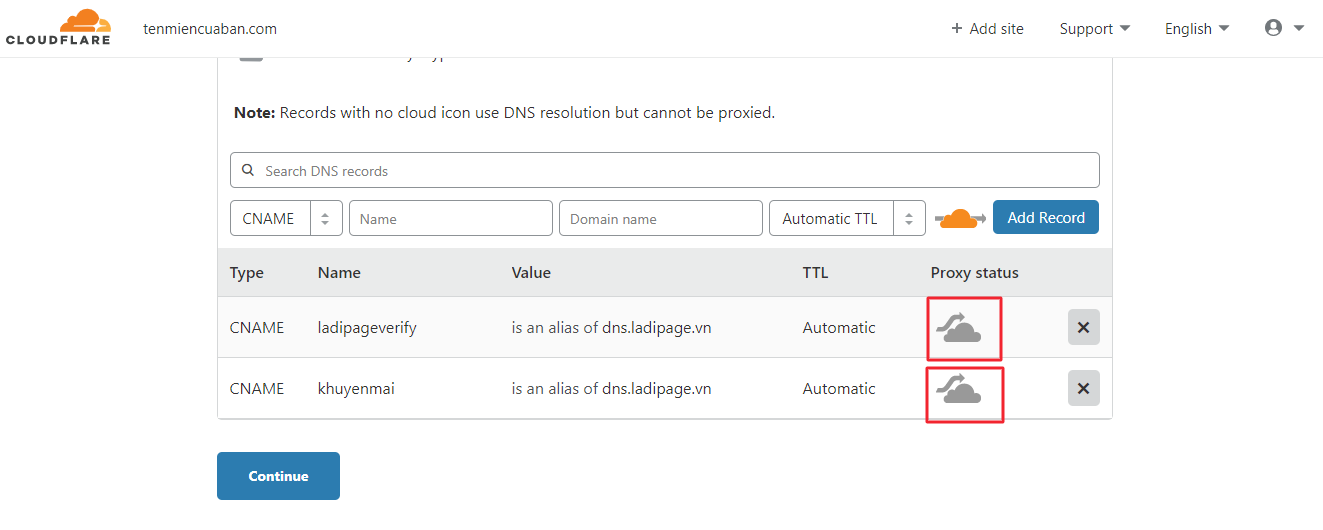The height and width of the screenshot is (530, 1323).
Task: Open the English language selector
Action: 1196,29
